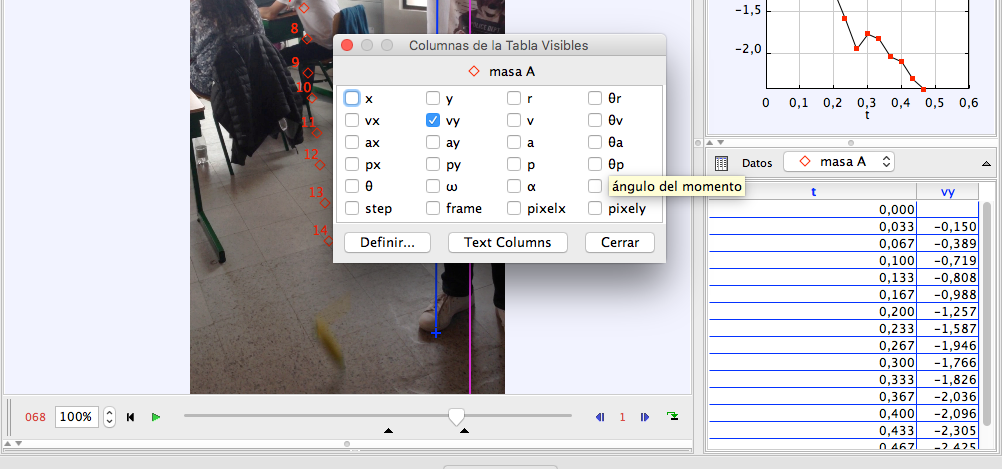Play the video with the green arrow
This screenshot has height=469, width=1002.
pos(156,417)
